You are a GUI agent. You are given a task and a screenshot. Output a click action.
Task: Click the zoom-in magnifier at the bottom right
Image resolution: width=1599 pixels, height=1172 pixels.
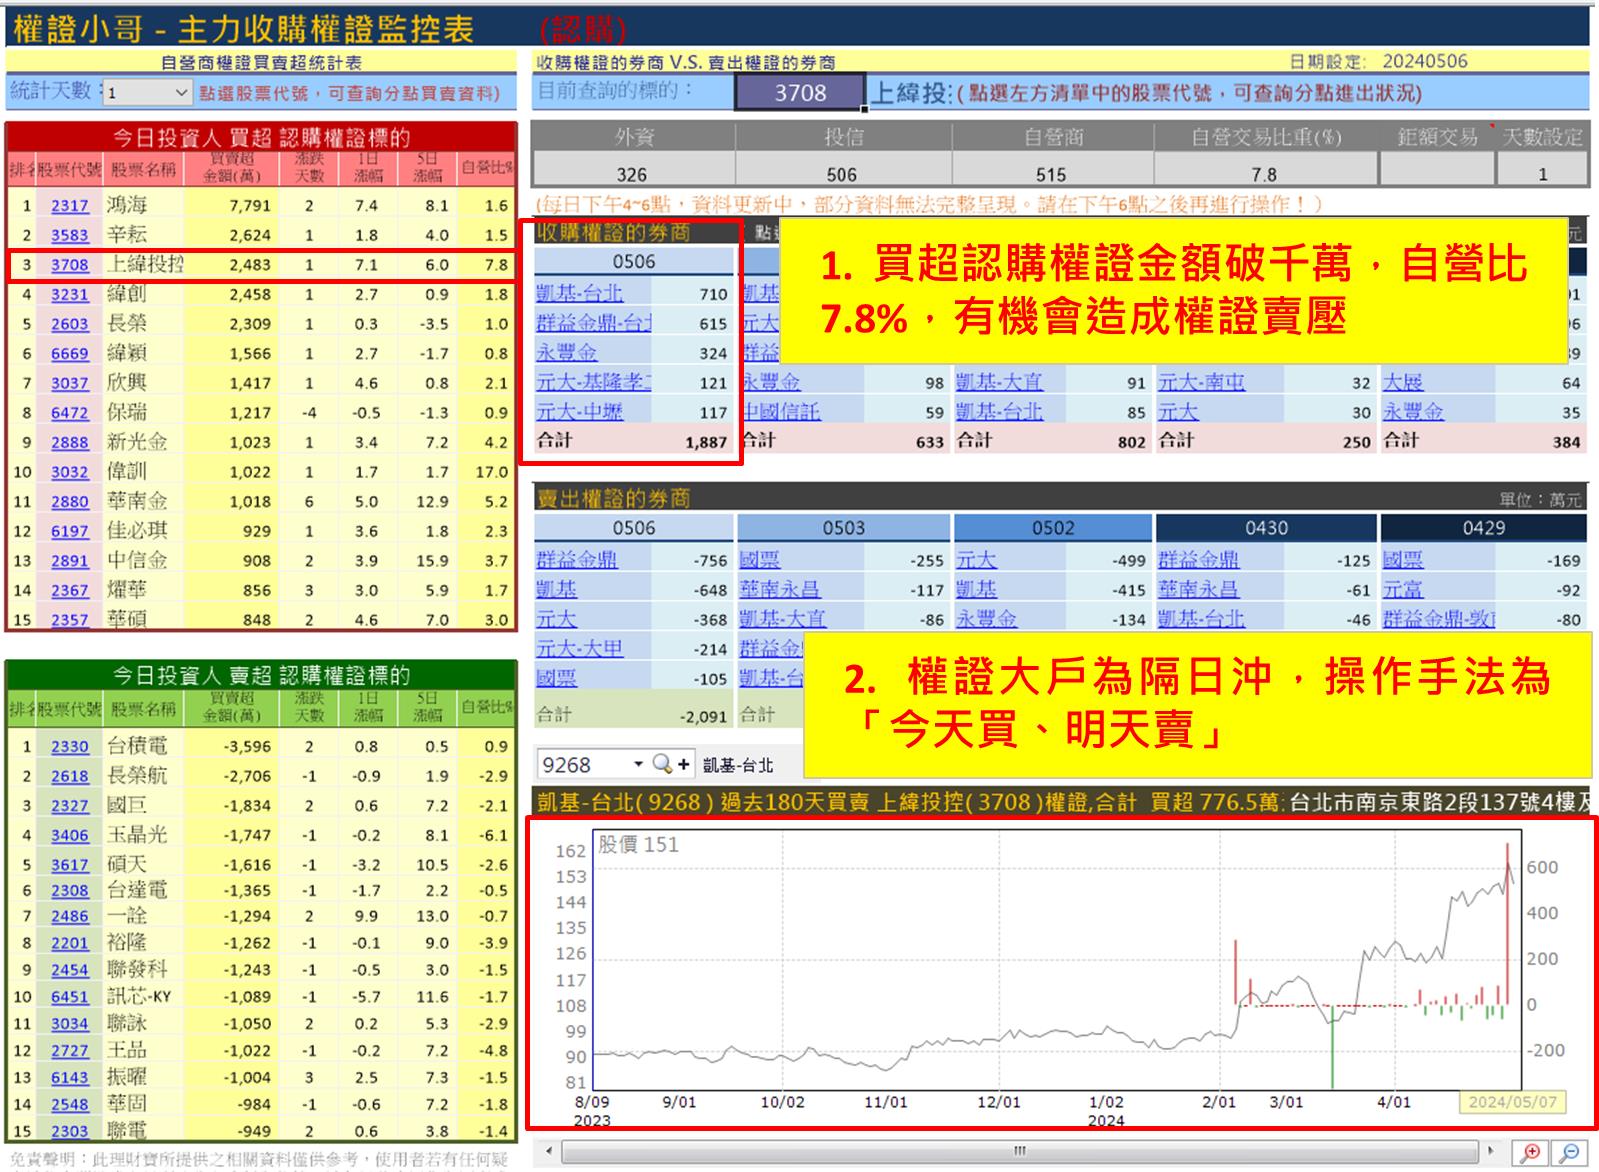pyautogui.click(x=1530, y=1153)
